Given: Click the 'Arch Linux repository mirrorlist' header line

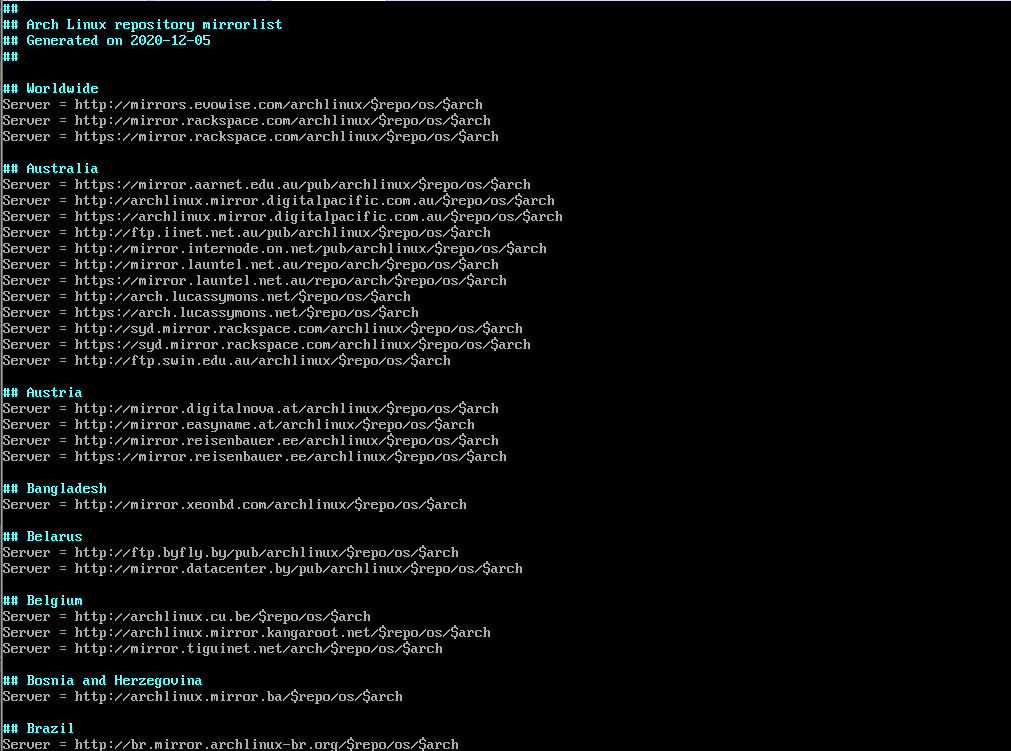Looking at the screenshot, I should pyautogui.click(x=142, y=24).
